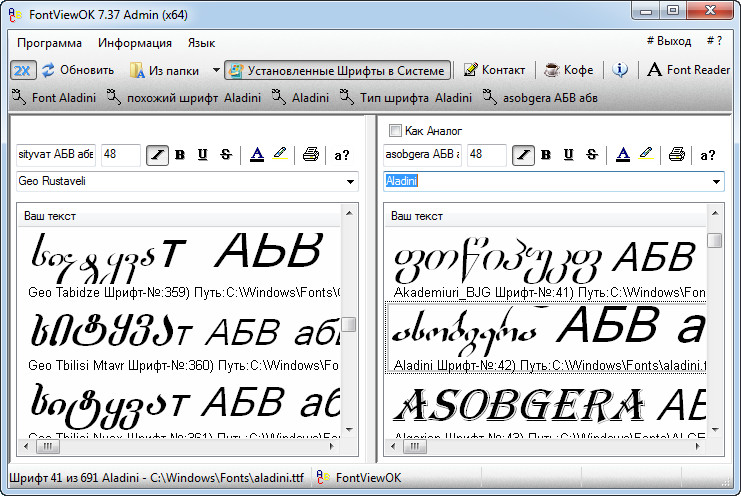This screenshot has width=741, height=496.
Task: Click the a? button in left pane
Action: pyautogui.click(x=341, y=155)
